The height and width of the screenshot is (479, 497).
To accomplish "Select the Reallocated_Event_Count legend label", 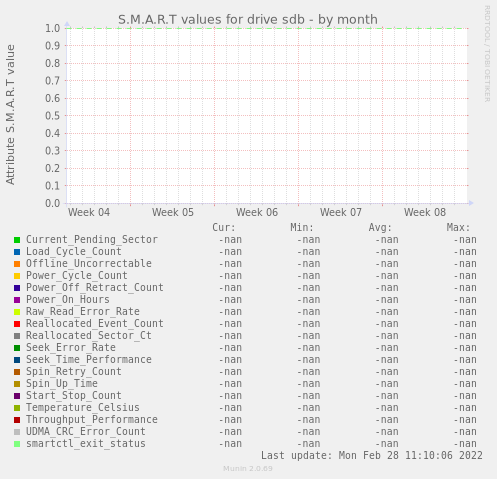I will 95,324.
